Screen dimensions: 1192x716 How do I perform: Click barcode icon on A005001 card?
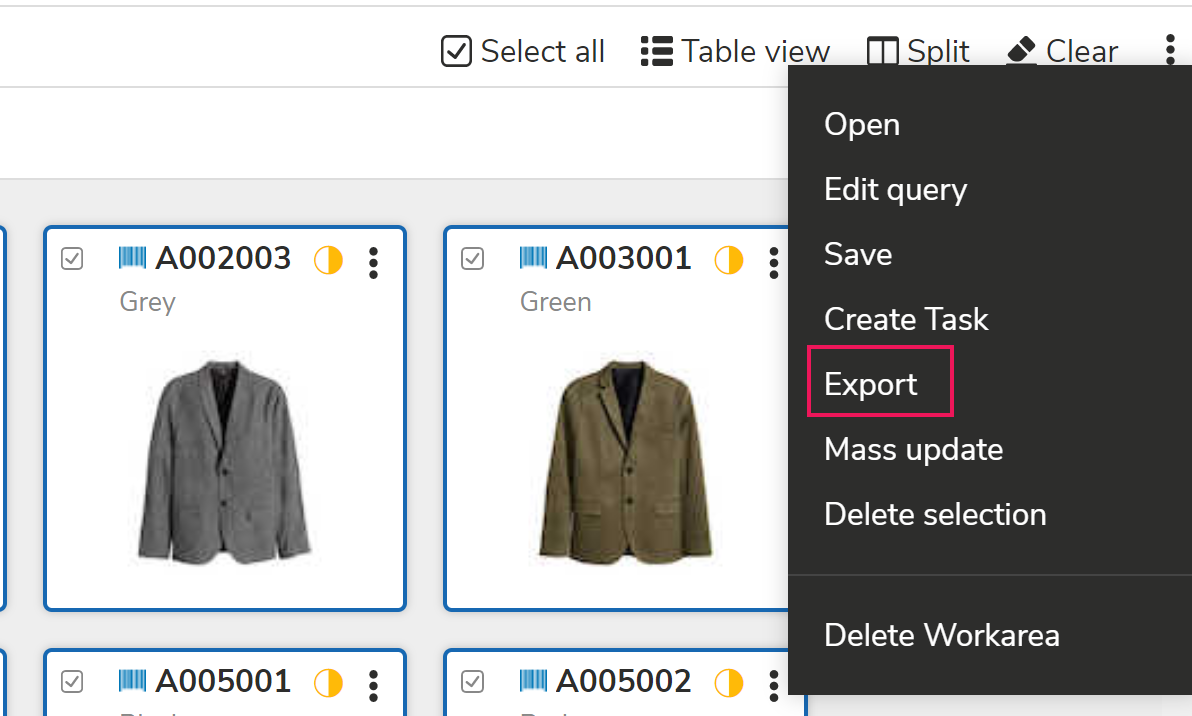pyautogui.click(x=132, y=680)
